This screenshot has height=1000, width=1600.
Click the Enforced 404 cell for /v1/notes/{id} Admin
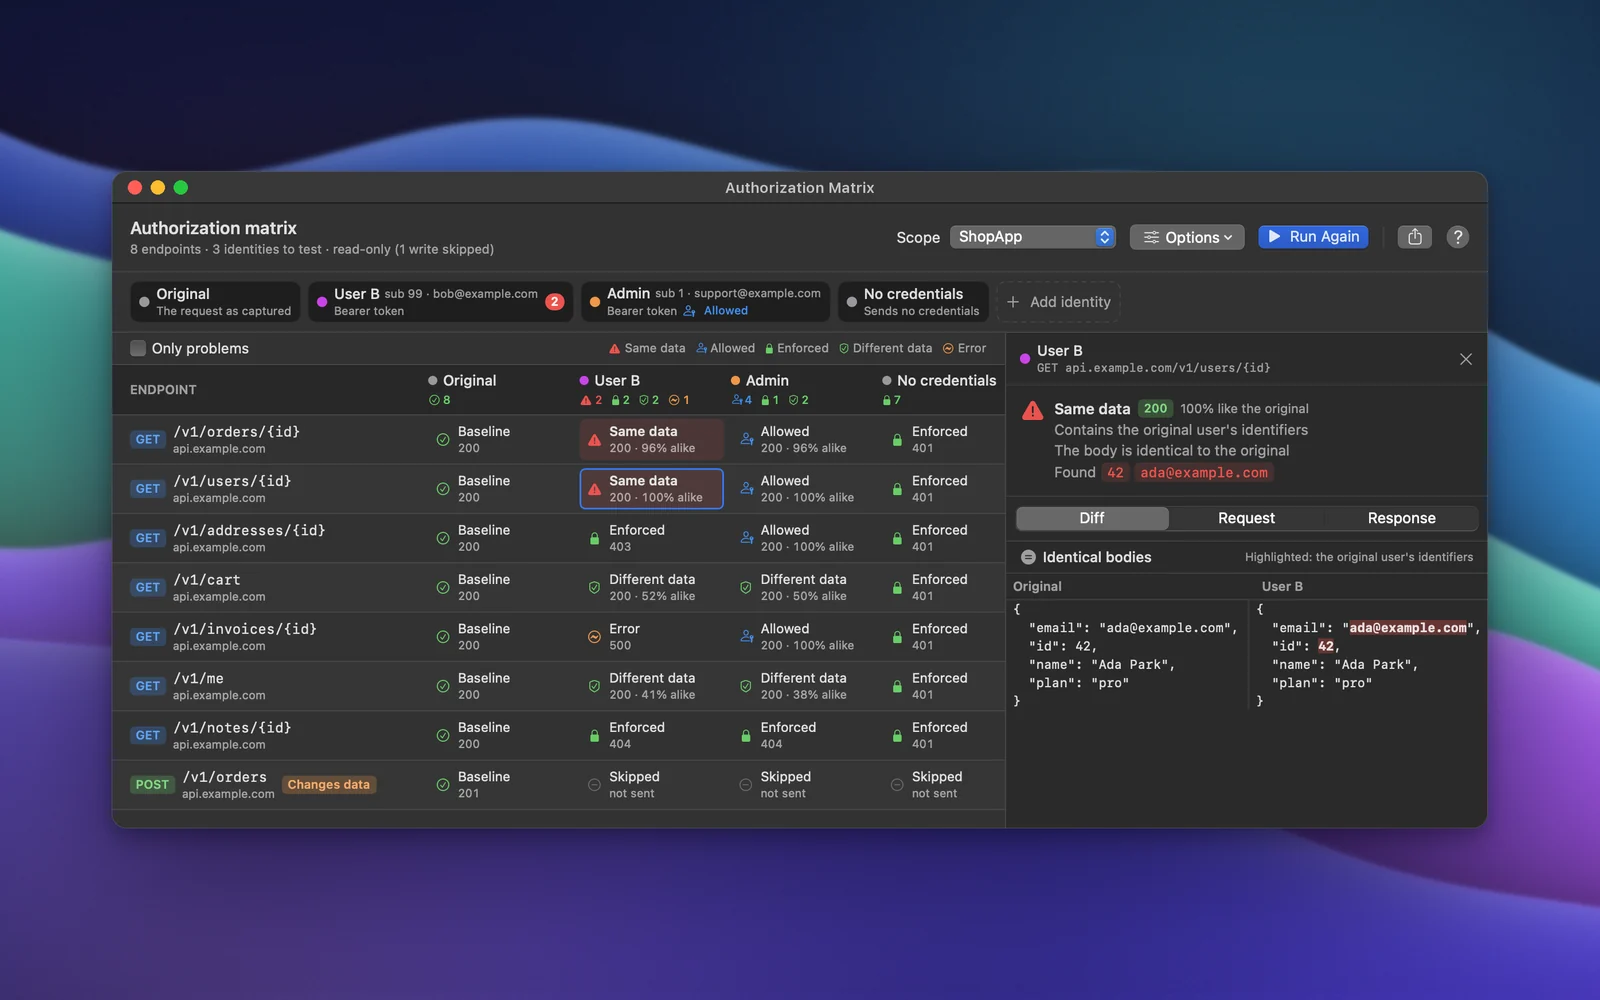[802, 735]
